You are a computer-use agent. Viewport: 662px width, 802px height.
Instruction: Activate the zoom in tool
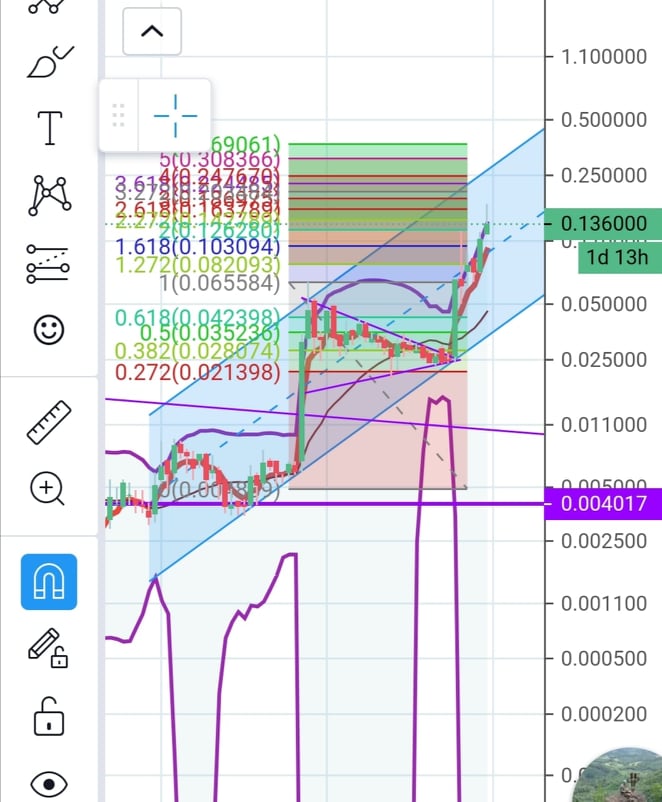[x=49, y=489]
